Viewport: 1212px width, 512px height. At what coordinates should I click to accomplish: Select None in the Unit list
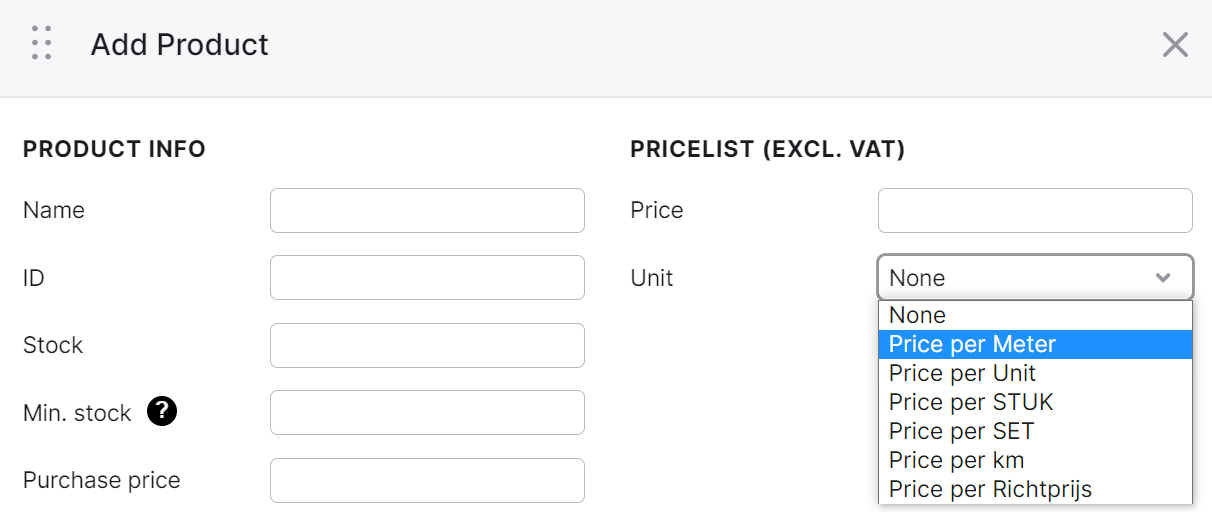pyautogui.click(x=1035, y=315)
